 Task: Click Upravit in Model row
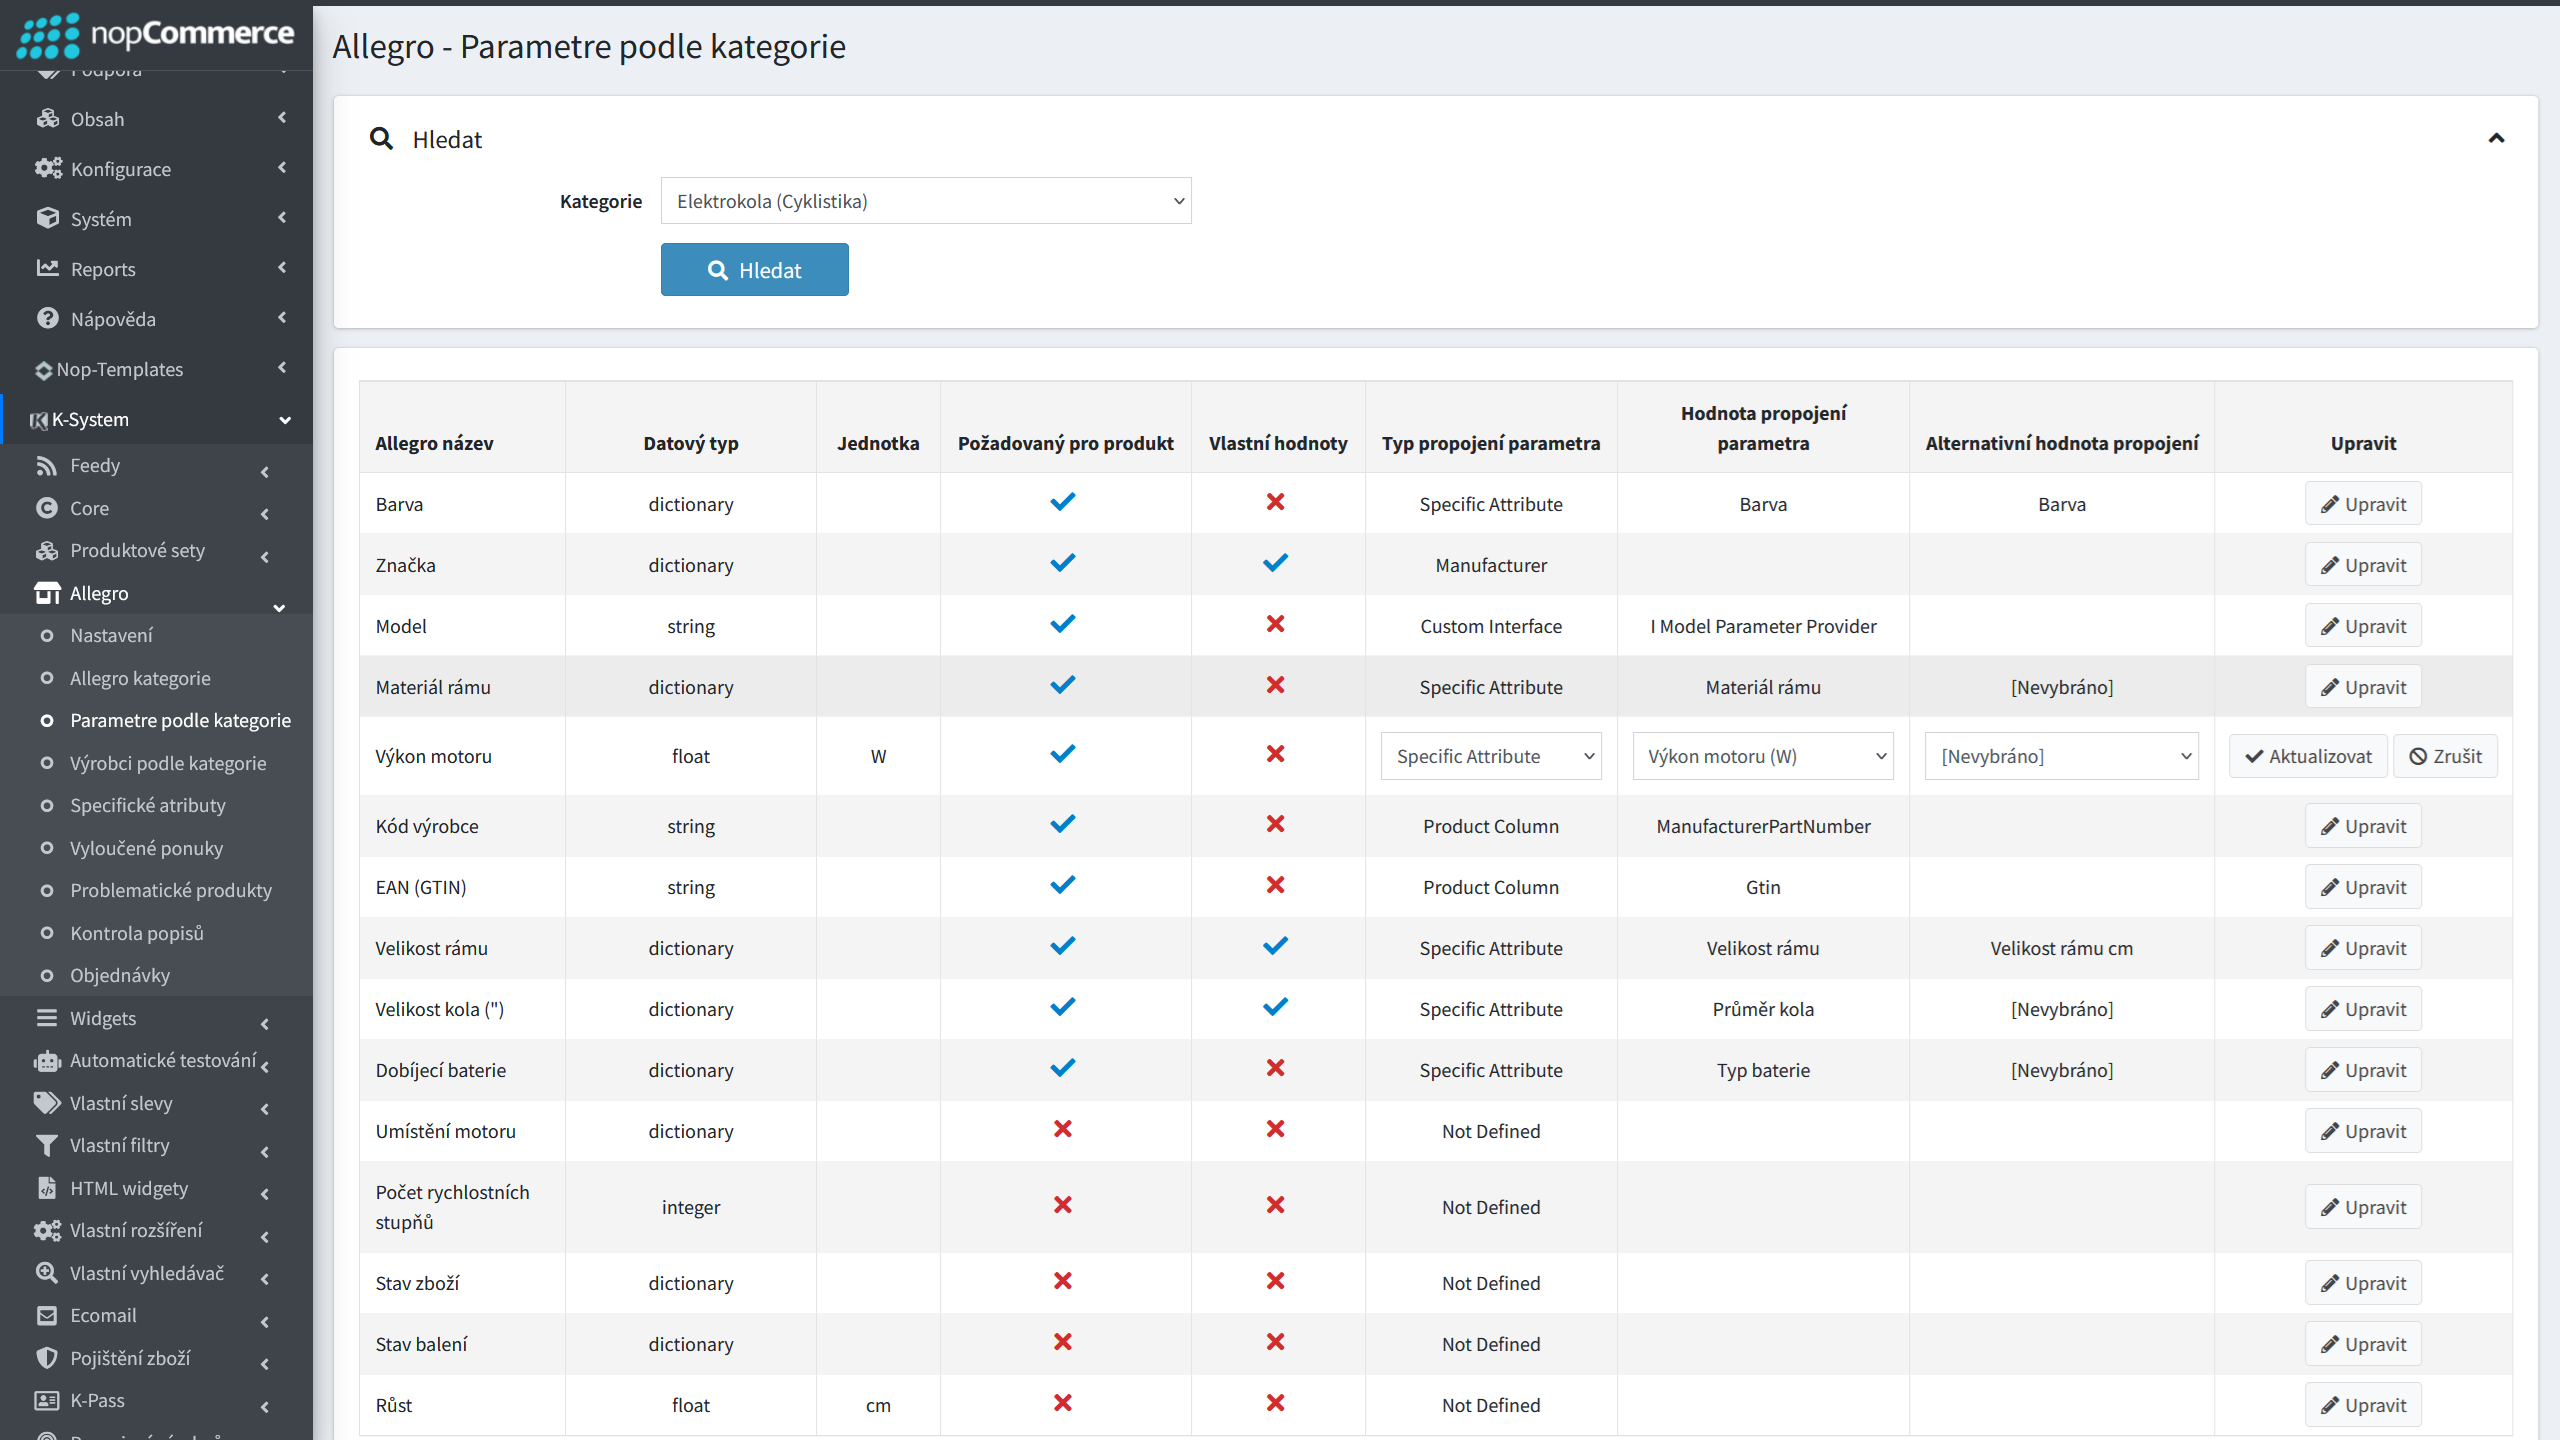click(x=2363, y=626)
